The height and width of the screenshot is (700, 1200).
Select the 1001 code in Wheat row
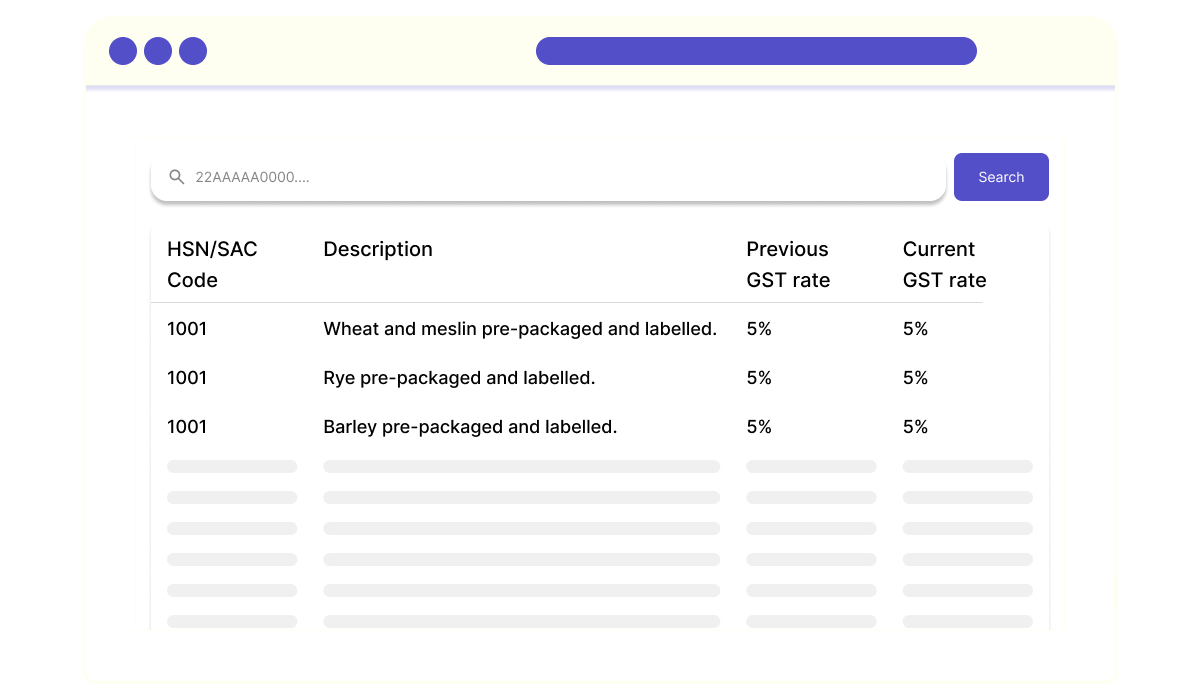(x=187, y=329)
